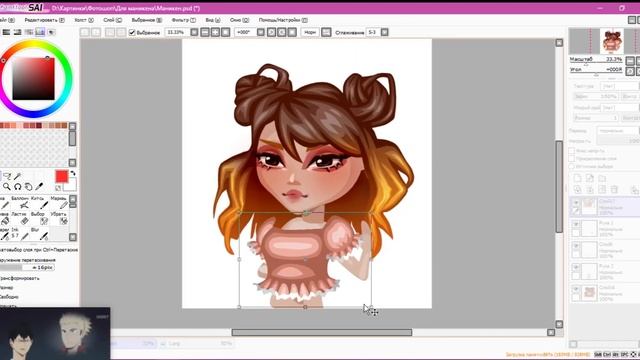640x360 pixels.
Task: Open the Помощь/Настройки menu
Action: coord(283,20)
